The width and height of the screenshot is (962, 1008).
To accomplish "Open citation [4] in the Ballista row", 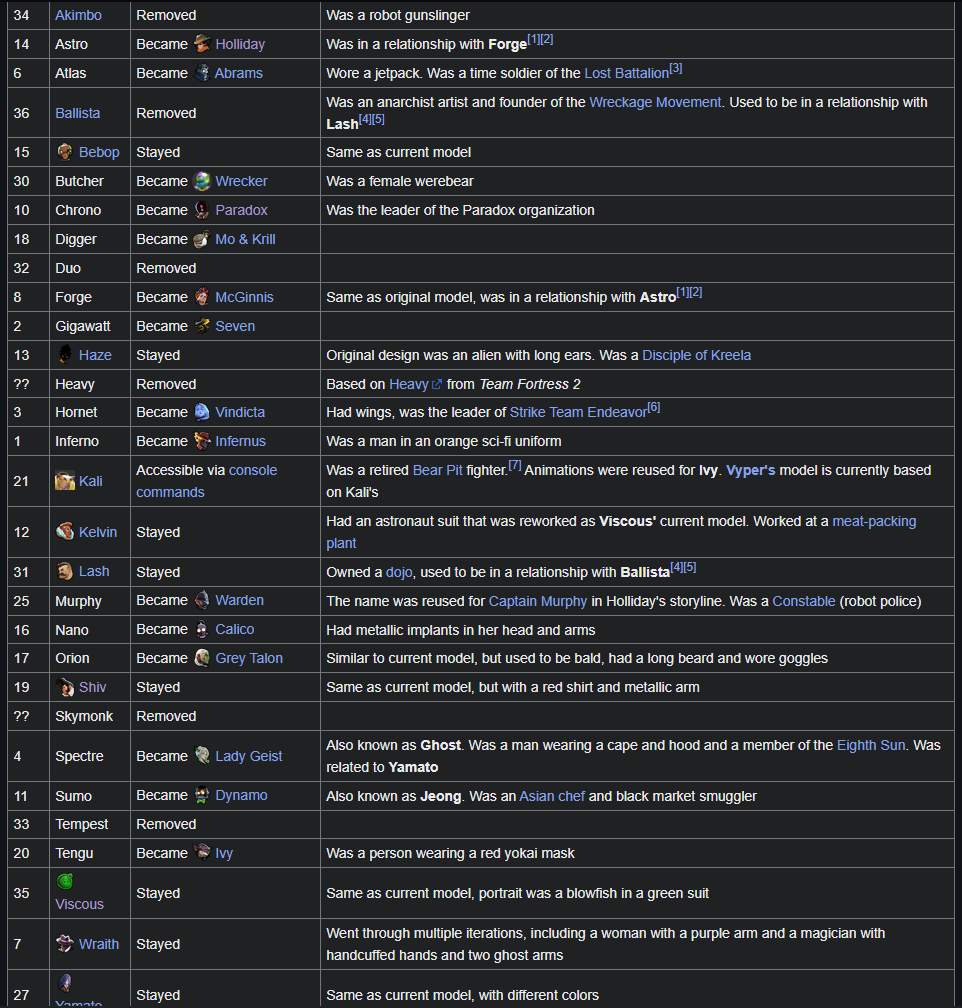I will [365, 118].
